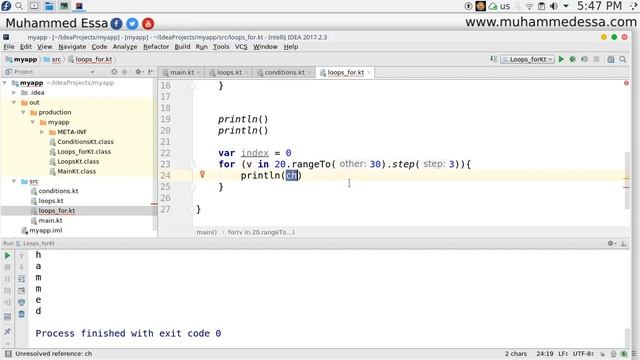Click src in the navigation breadcrumb
Screen dimensions: 640x360
56,60
